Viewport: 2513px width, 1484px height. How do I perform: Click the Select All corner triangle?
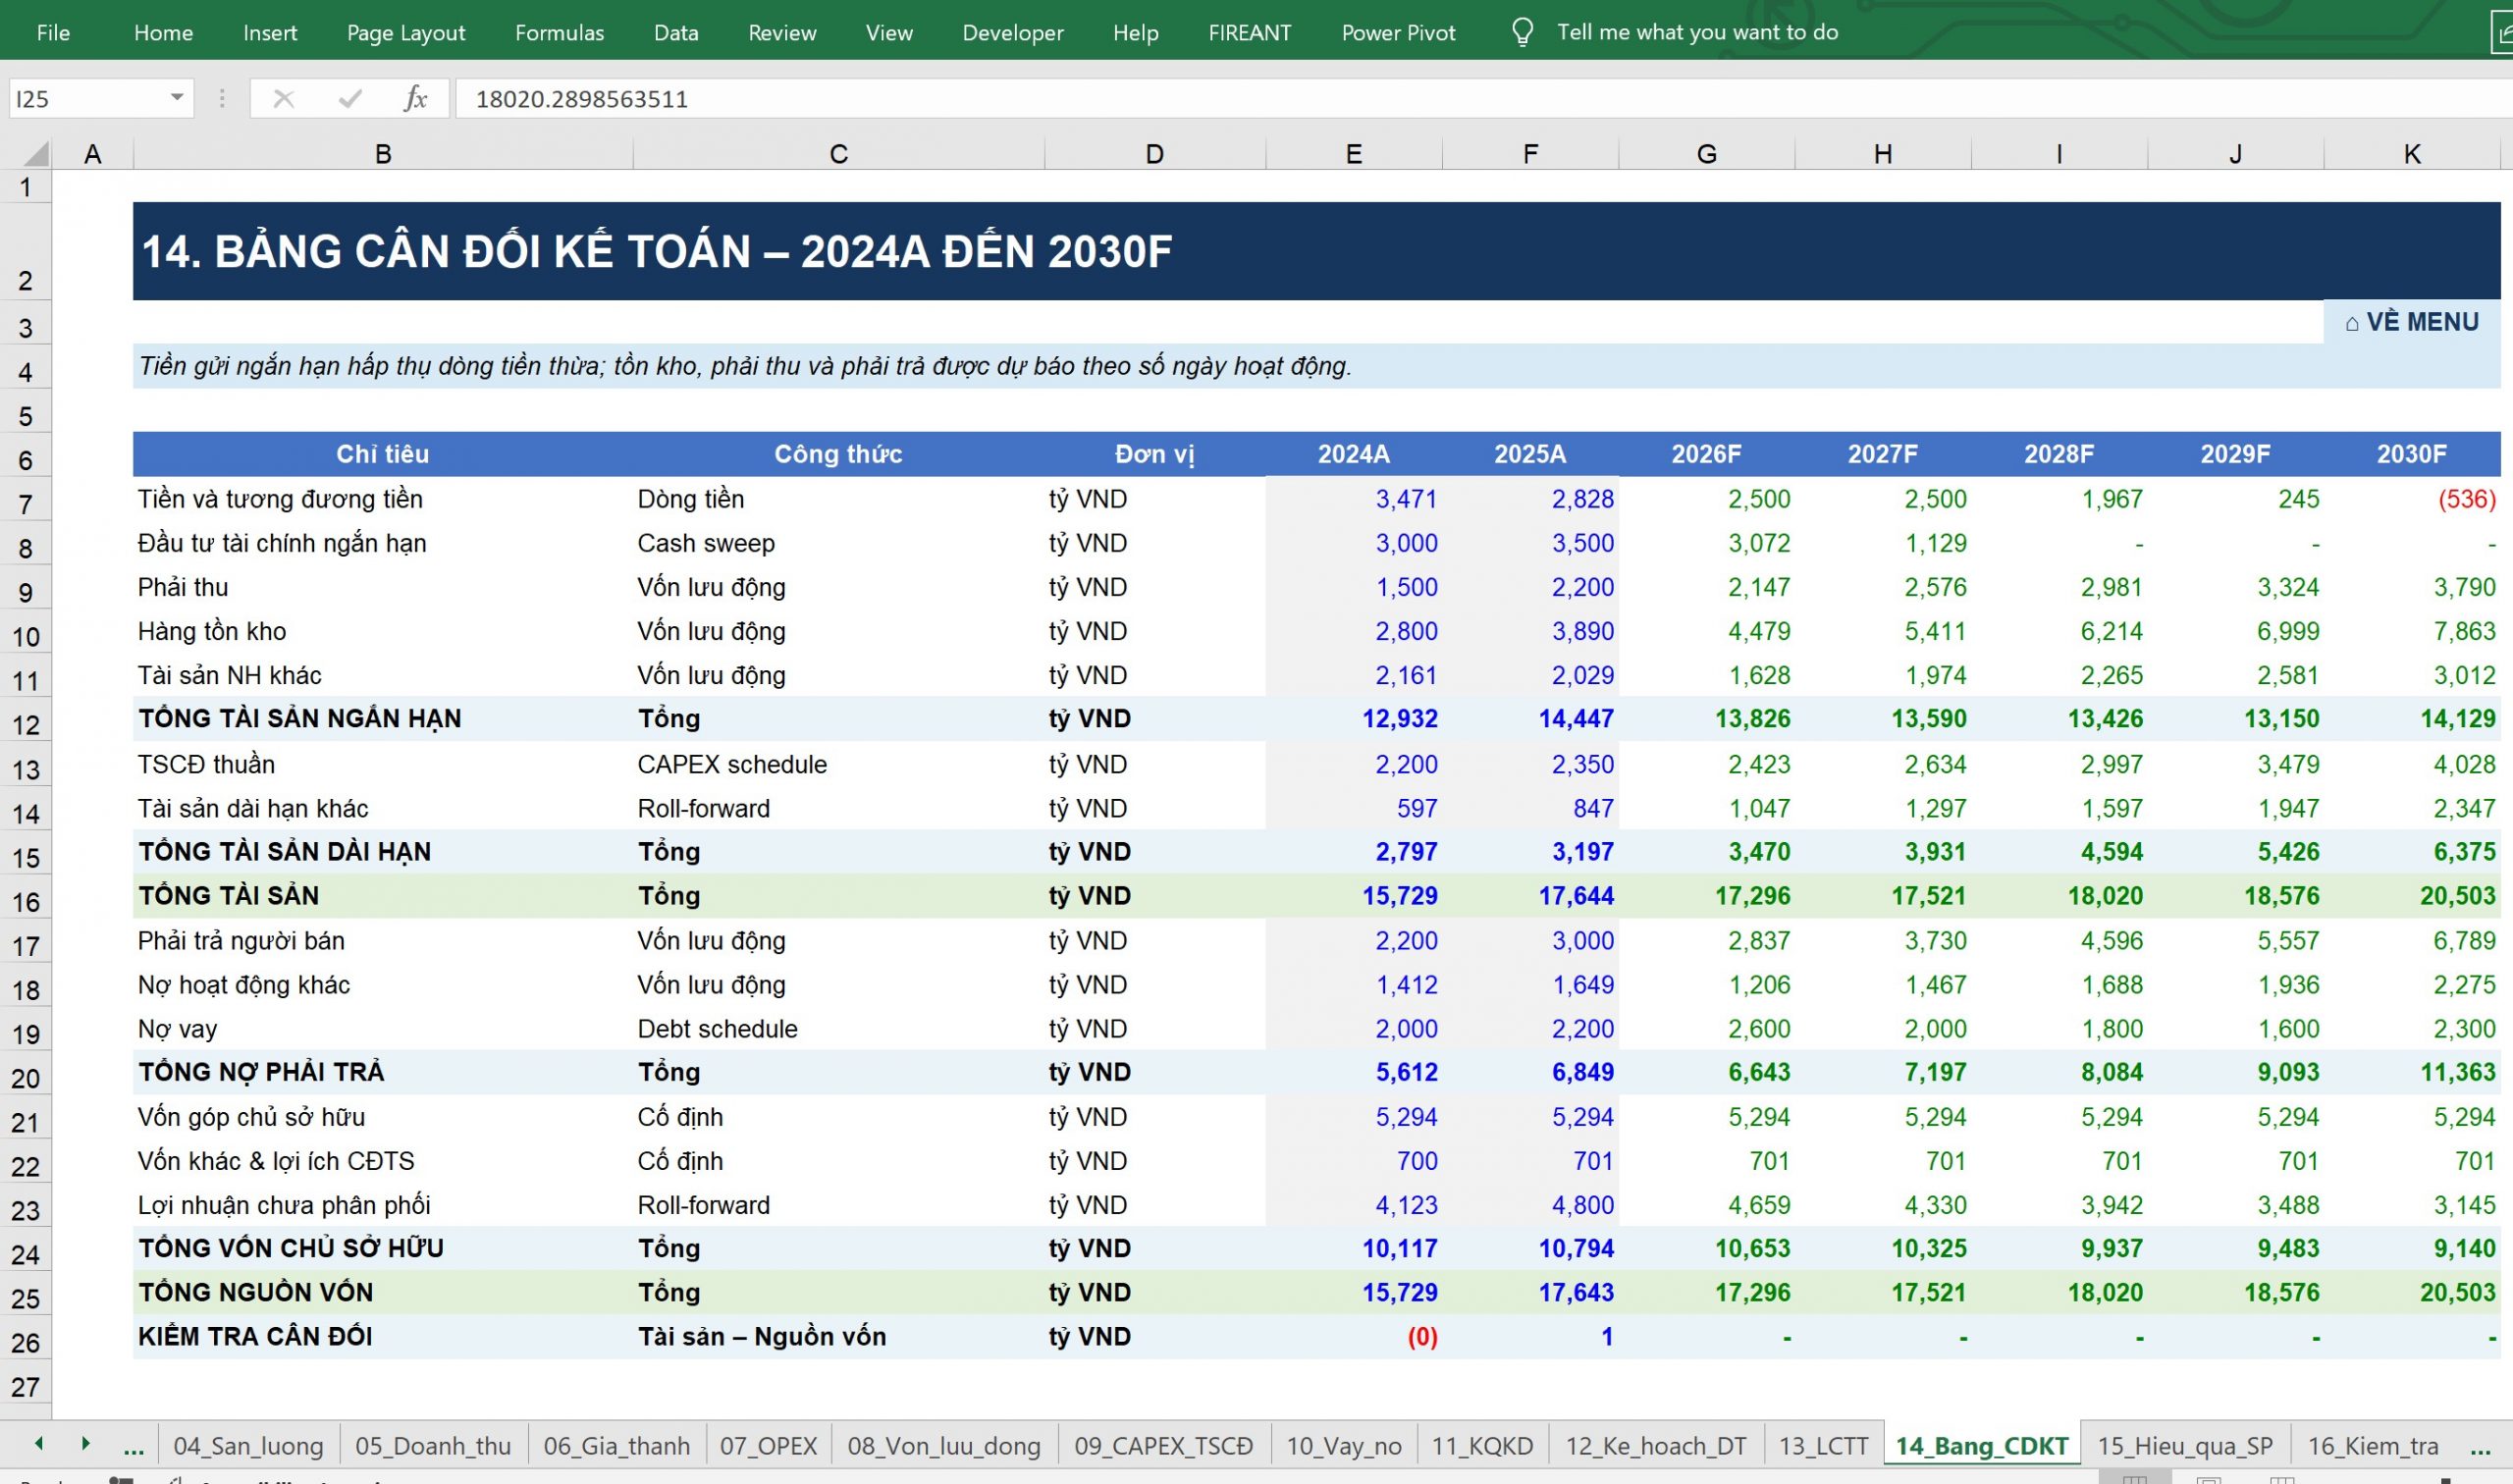35,154
